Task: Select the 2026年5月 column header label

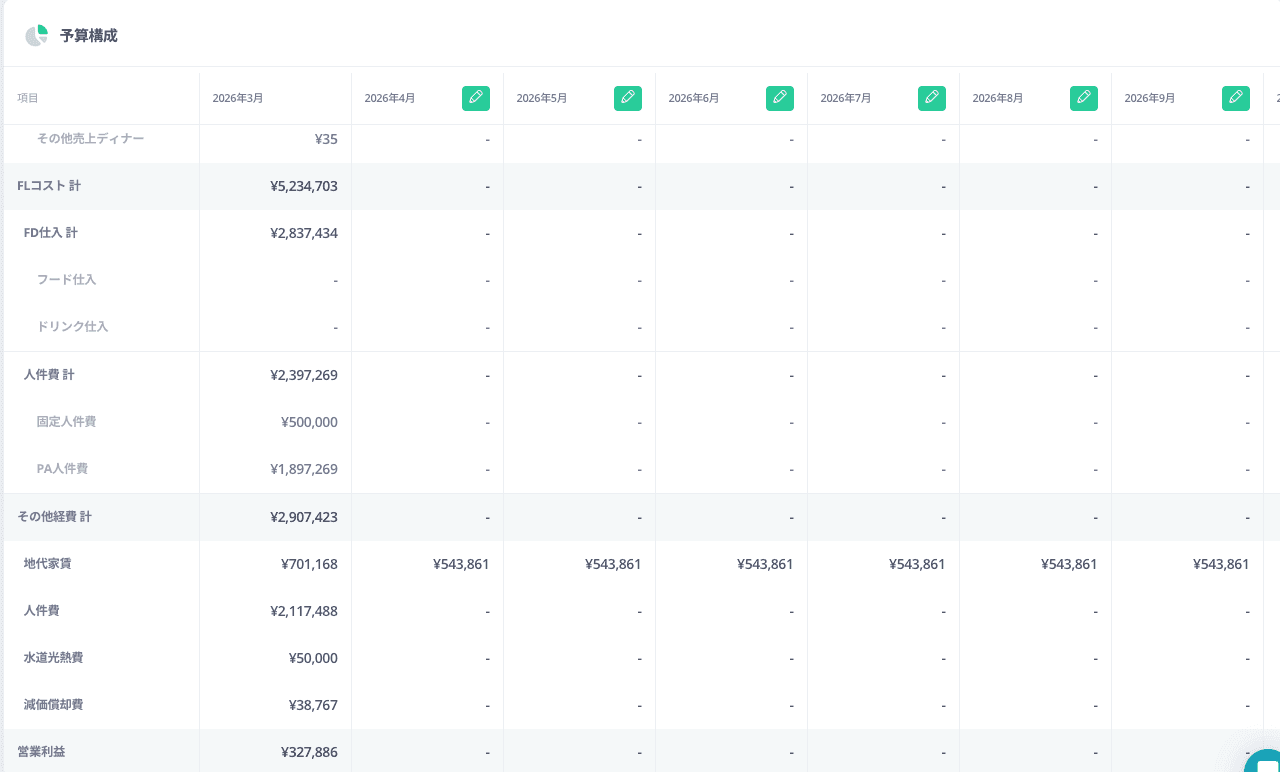Action: pyautogui.click(x=542, y=98)
